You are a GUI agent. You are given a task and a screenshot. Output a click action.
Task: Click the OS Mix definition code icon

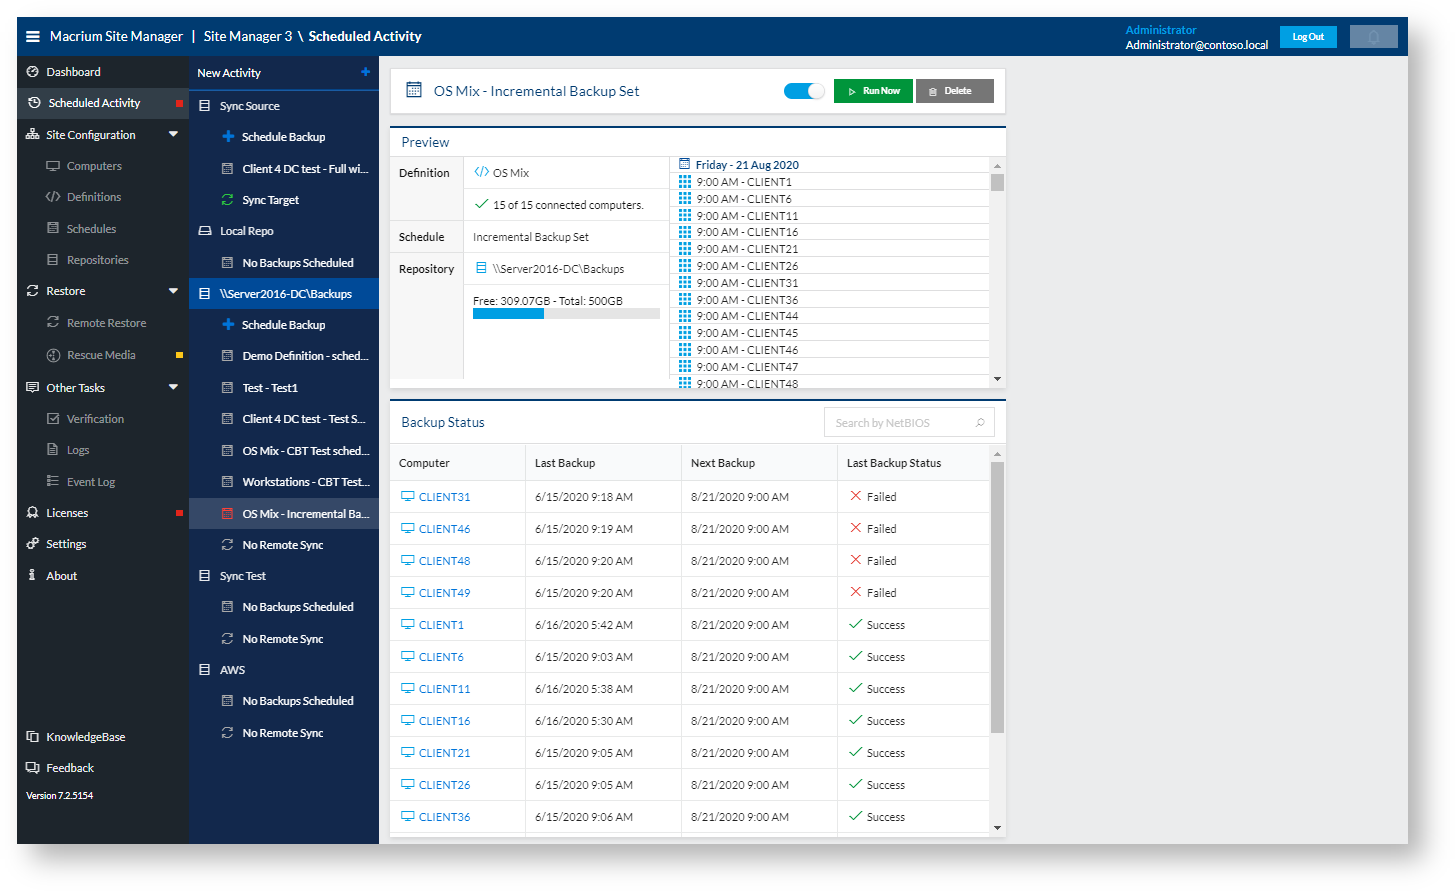point(481,172)
